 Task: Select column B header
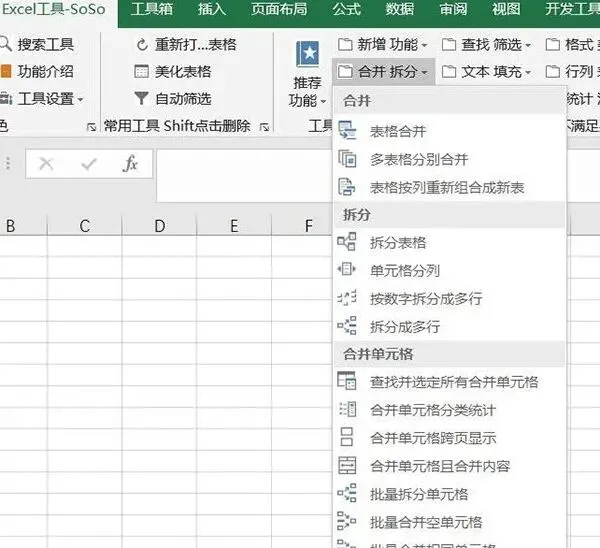click(x=23, y=226)
